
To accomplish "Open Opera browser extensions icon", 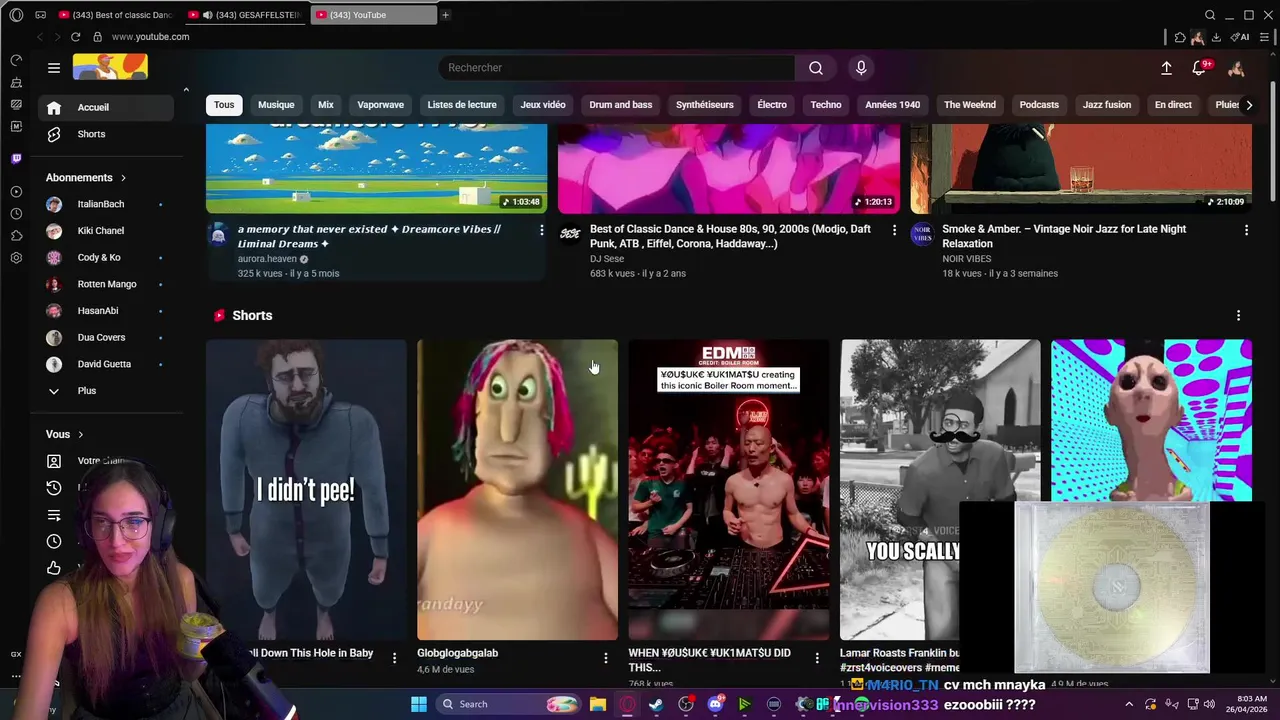I will pyautogui.click(x=1180, y=37).
